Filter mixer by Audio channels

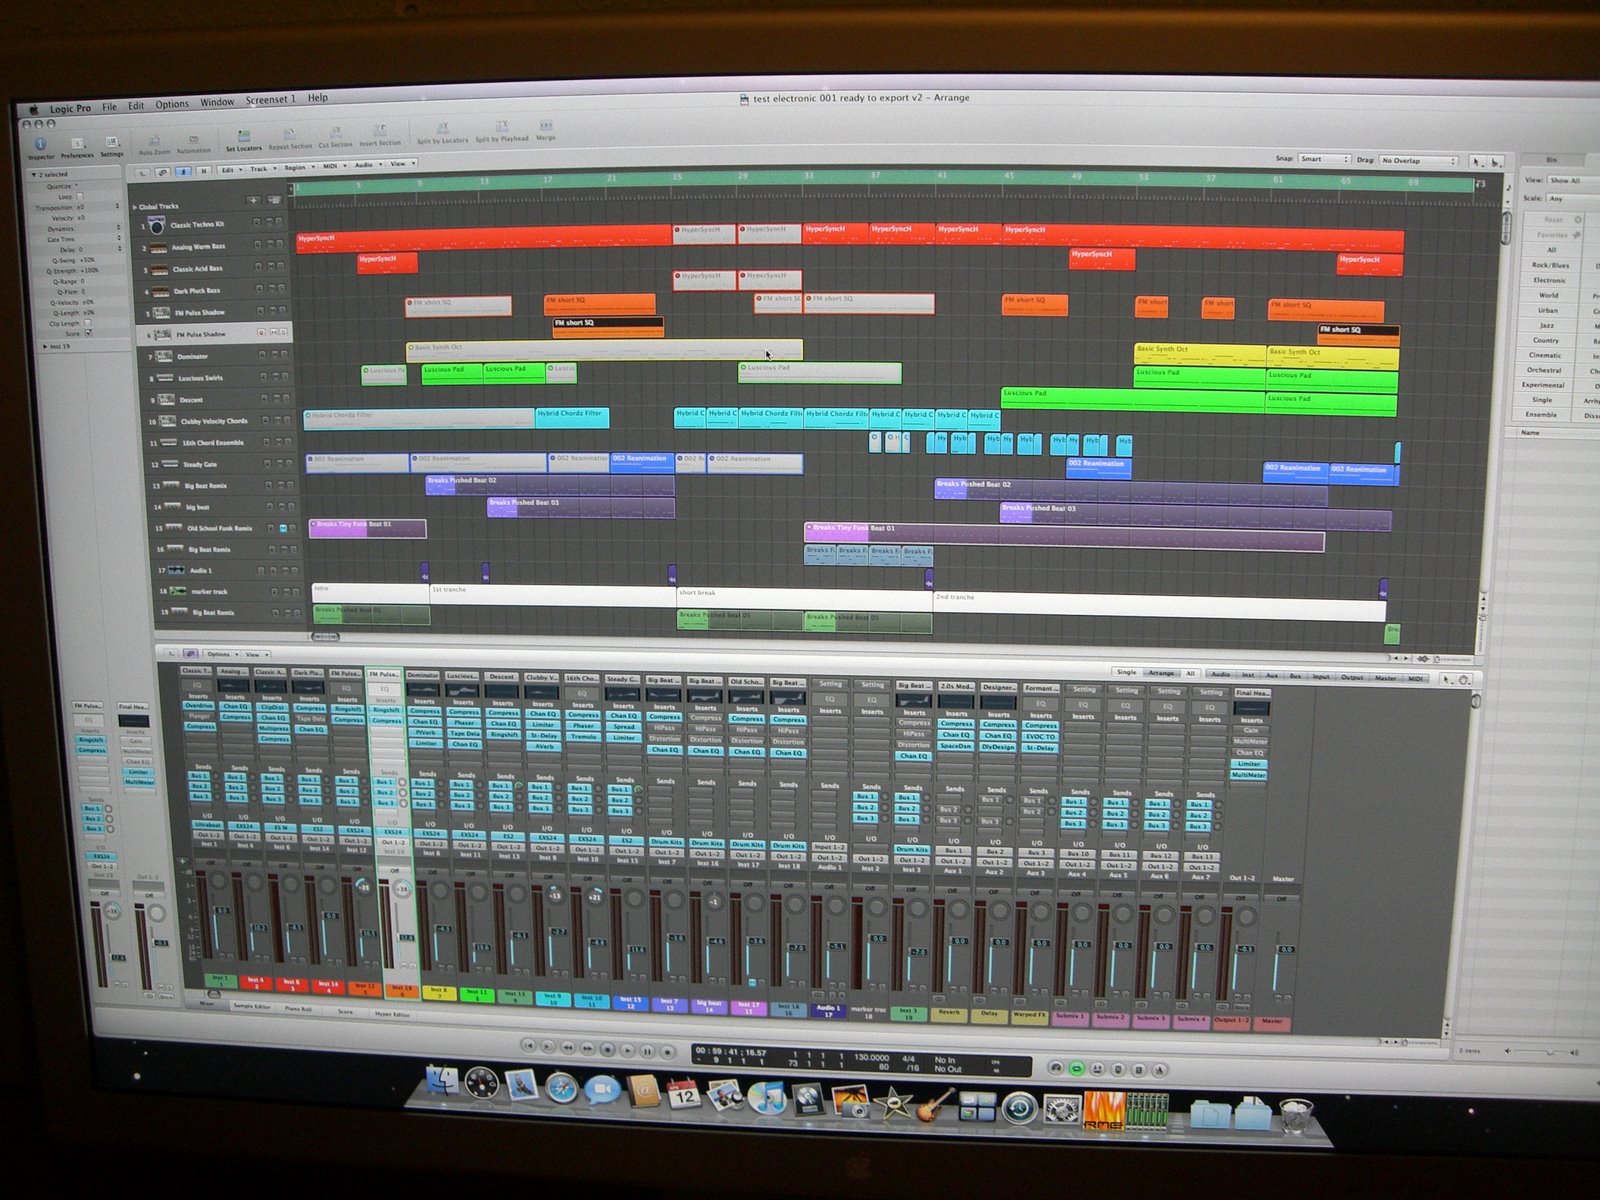pos(1221,675)
